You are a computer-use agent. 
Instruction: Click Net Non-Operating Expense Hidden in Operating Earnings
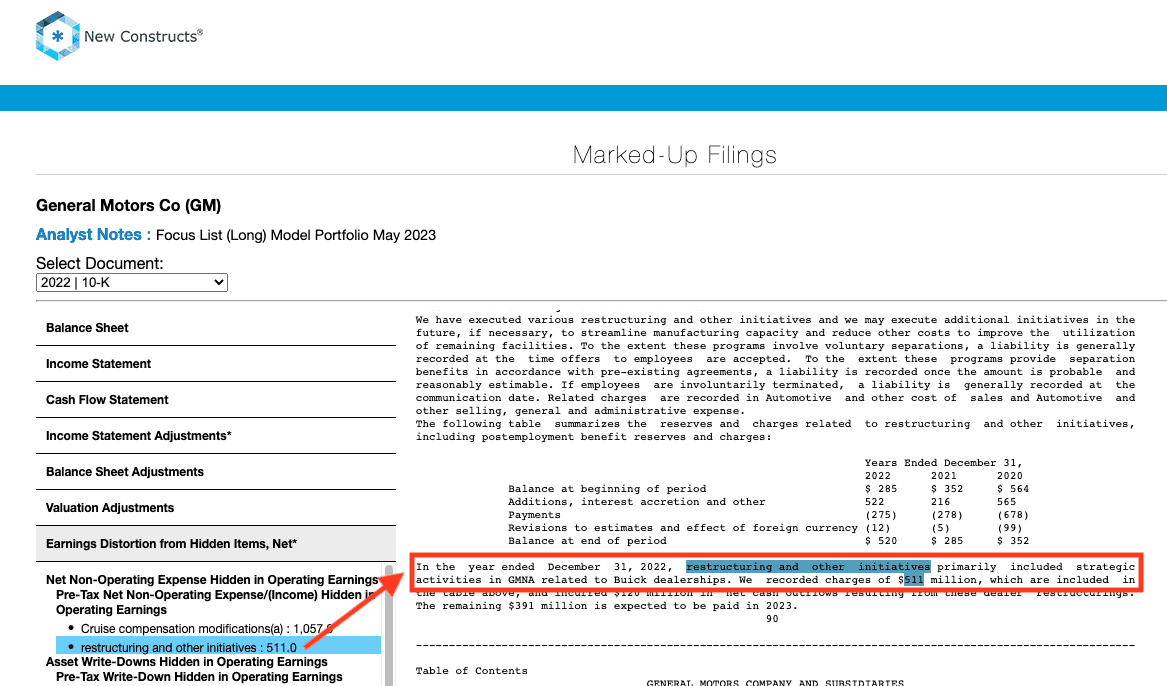point(212,580)
